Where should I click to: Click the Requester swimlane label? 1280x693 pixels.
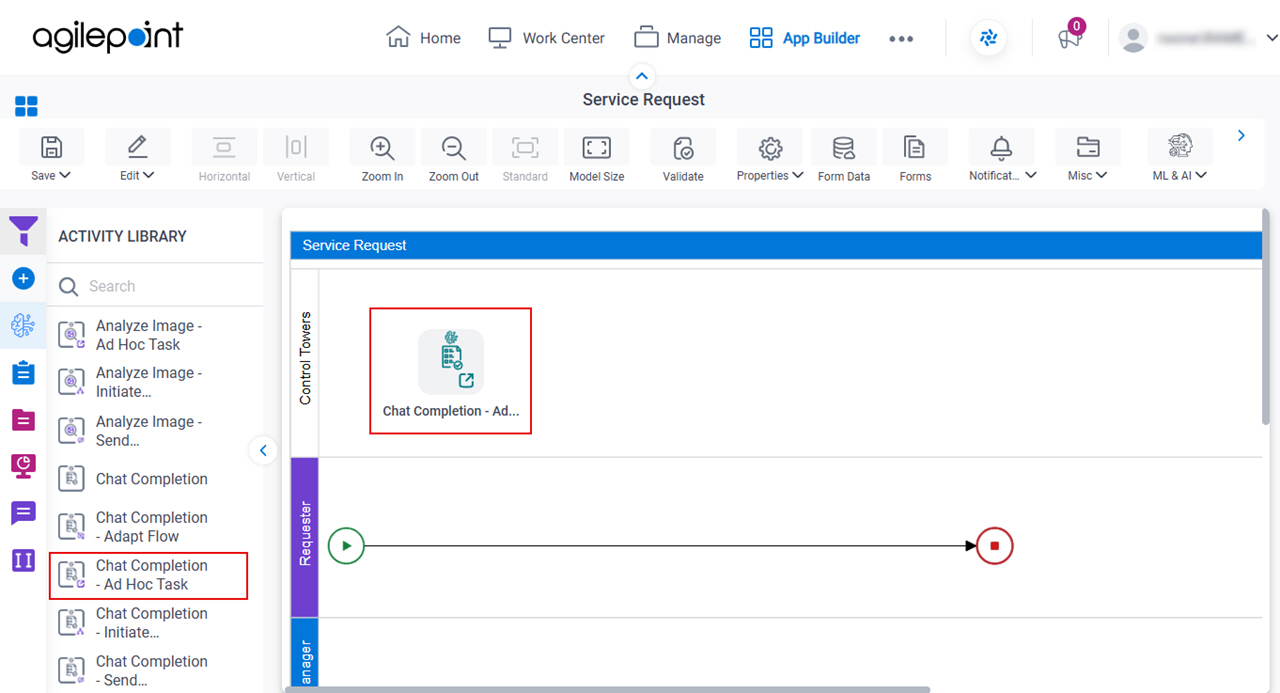coord(305,536)
